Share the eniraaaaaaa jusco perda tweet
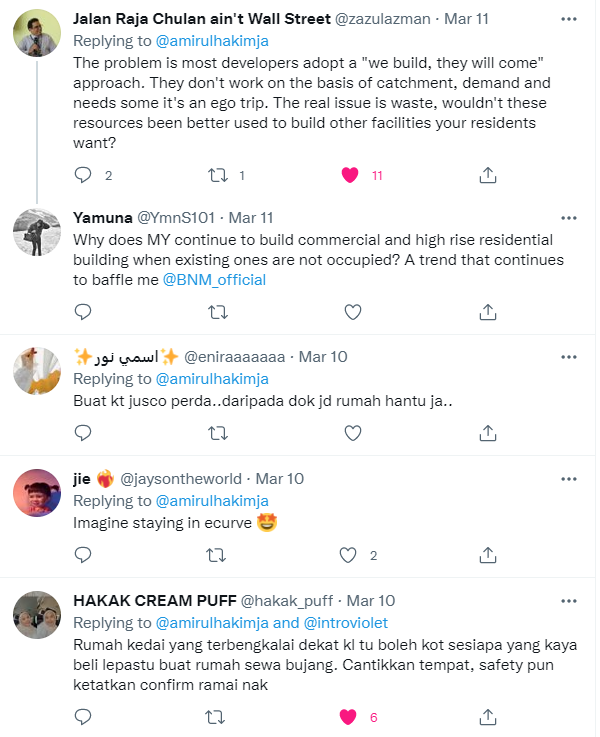This screenshot has width=600, height=737. coord(488,432)
